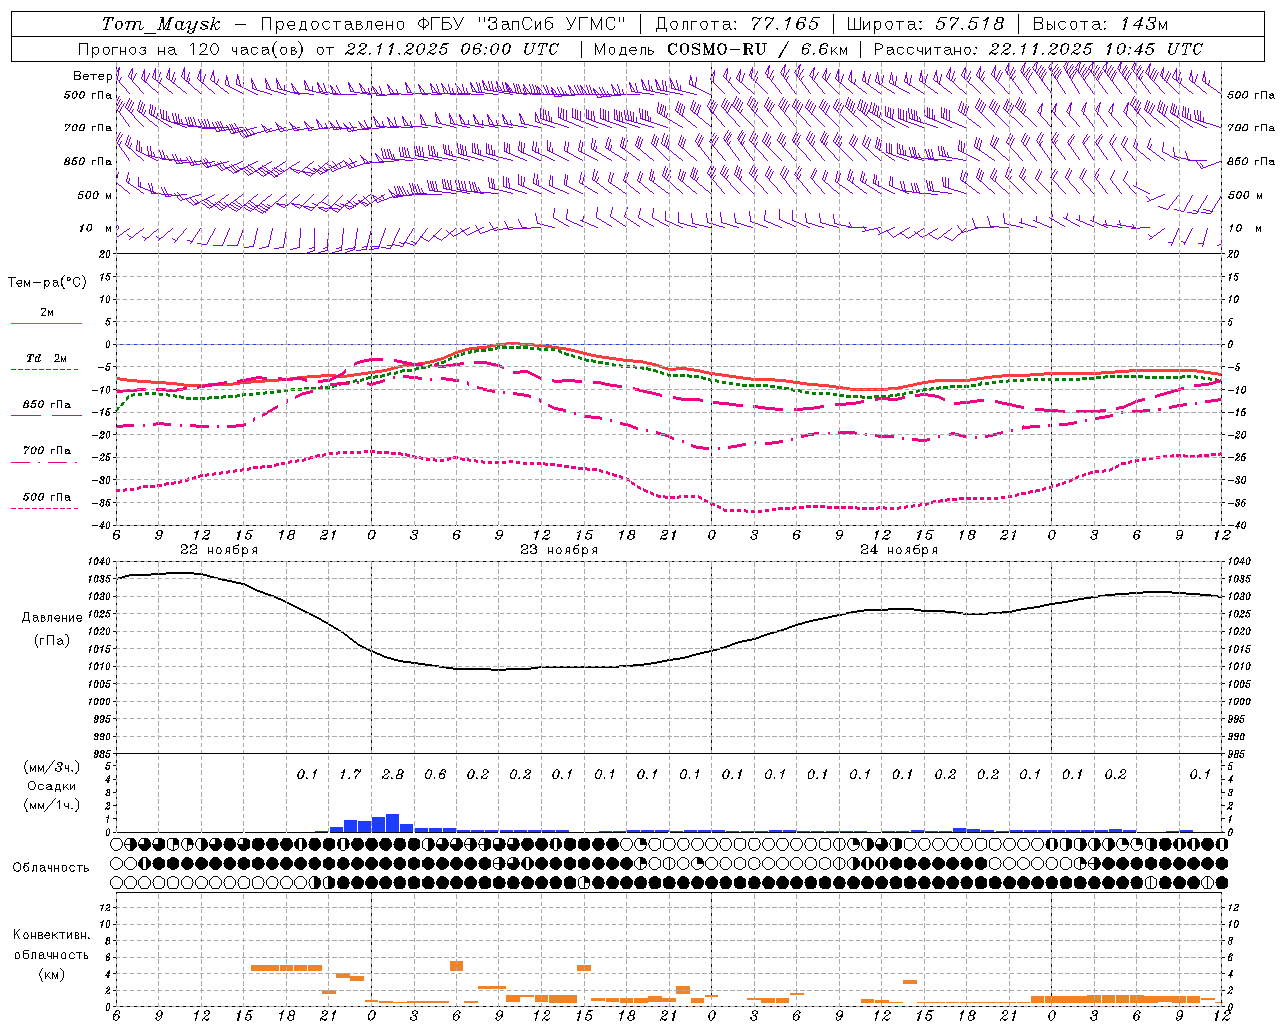Click the station name Tom_Maysk in header
This screenshot has height=1024, width=1280.
(161, 24)
